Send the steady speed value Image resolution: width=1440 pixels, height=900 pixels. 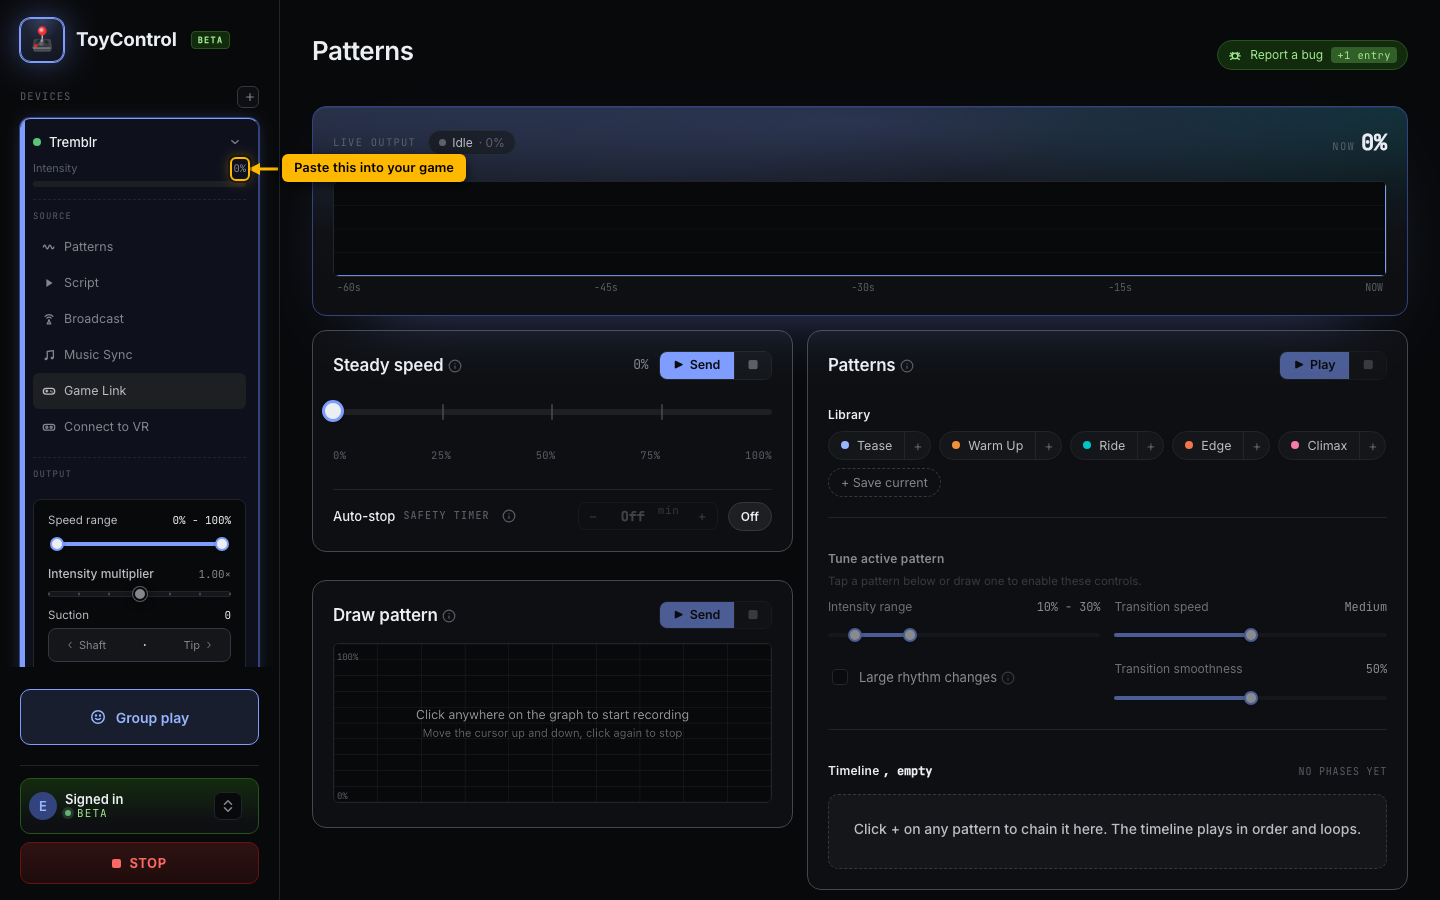click(697, 365)
